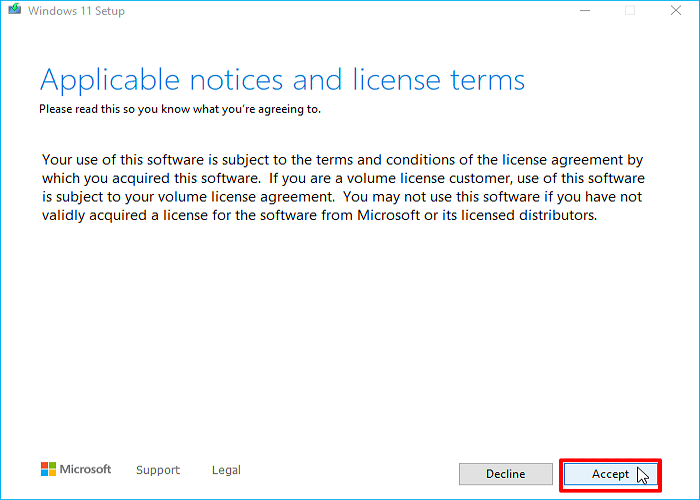Image resolution: width=700 pixels, height=500 pixels.
Task: Click the opening words "Your use of this software"
Action: 122,160
